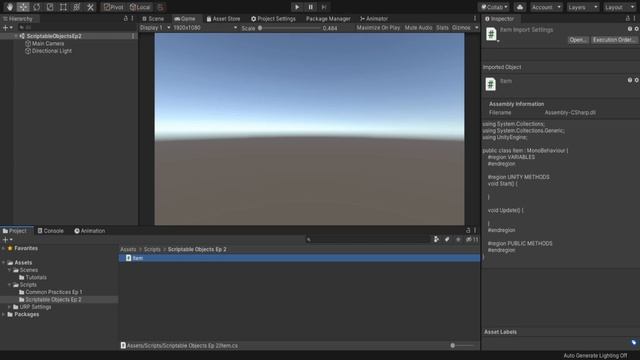Screen dimensions: 640x360
Task: Toggle Local handle rotation
Action: coord(140,7)
